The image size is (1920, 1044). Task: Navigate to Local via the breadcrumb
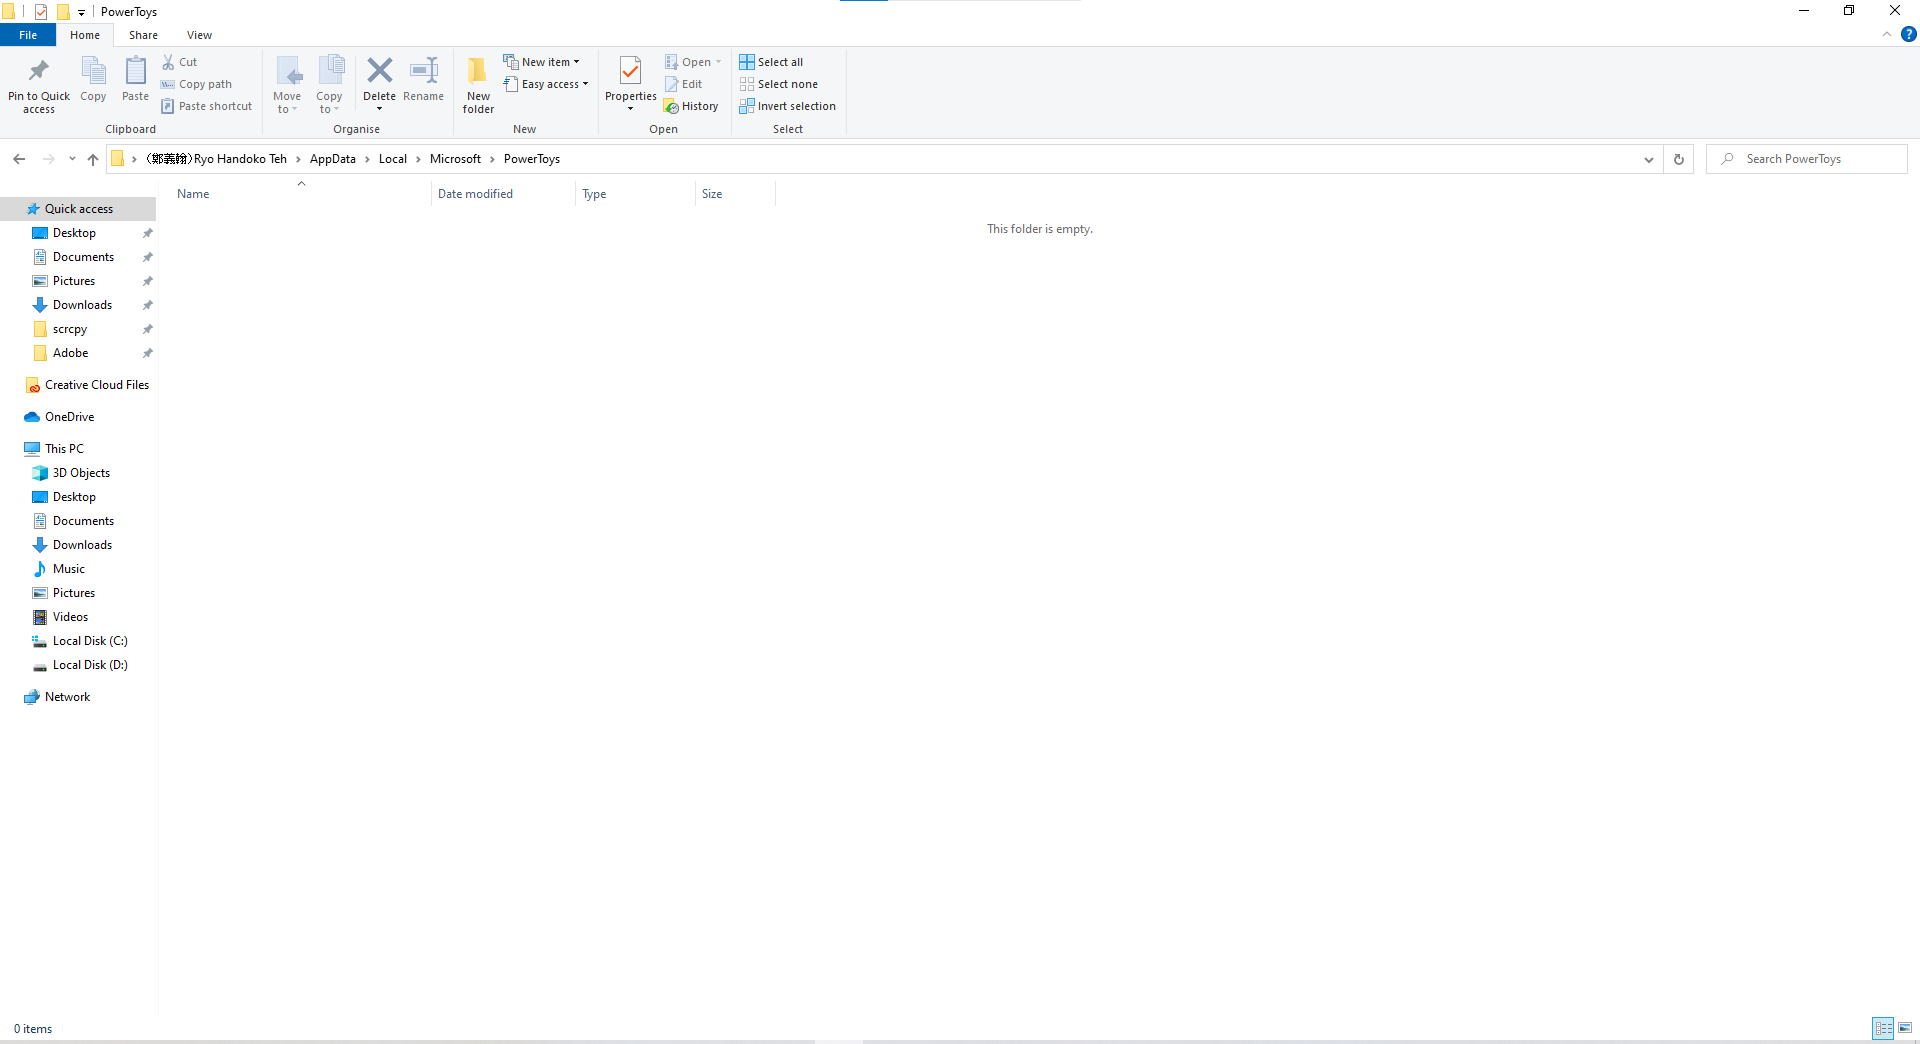pyautogui.click(x=392, y=159)
